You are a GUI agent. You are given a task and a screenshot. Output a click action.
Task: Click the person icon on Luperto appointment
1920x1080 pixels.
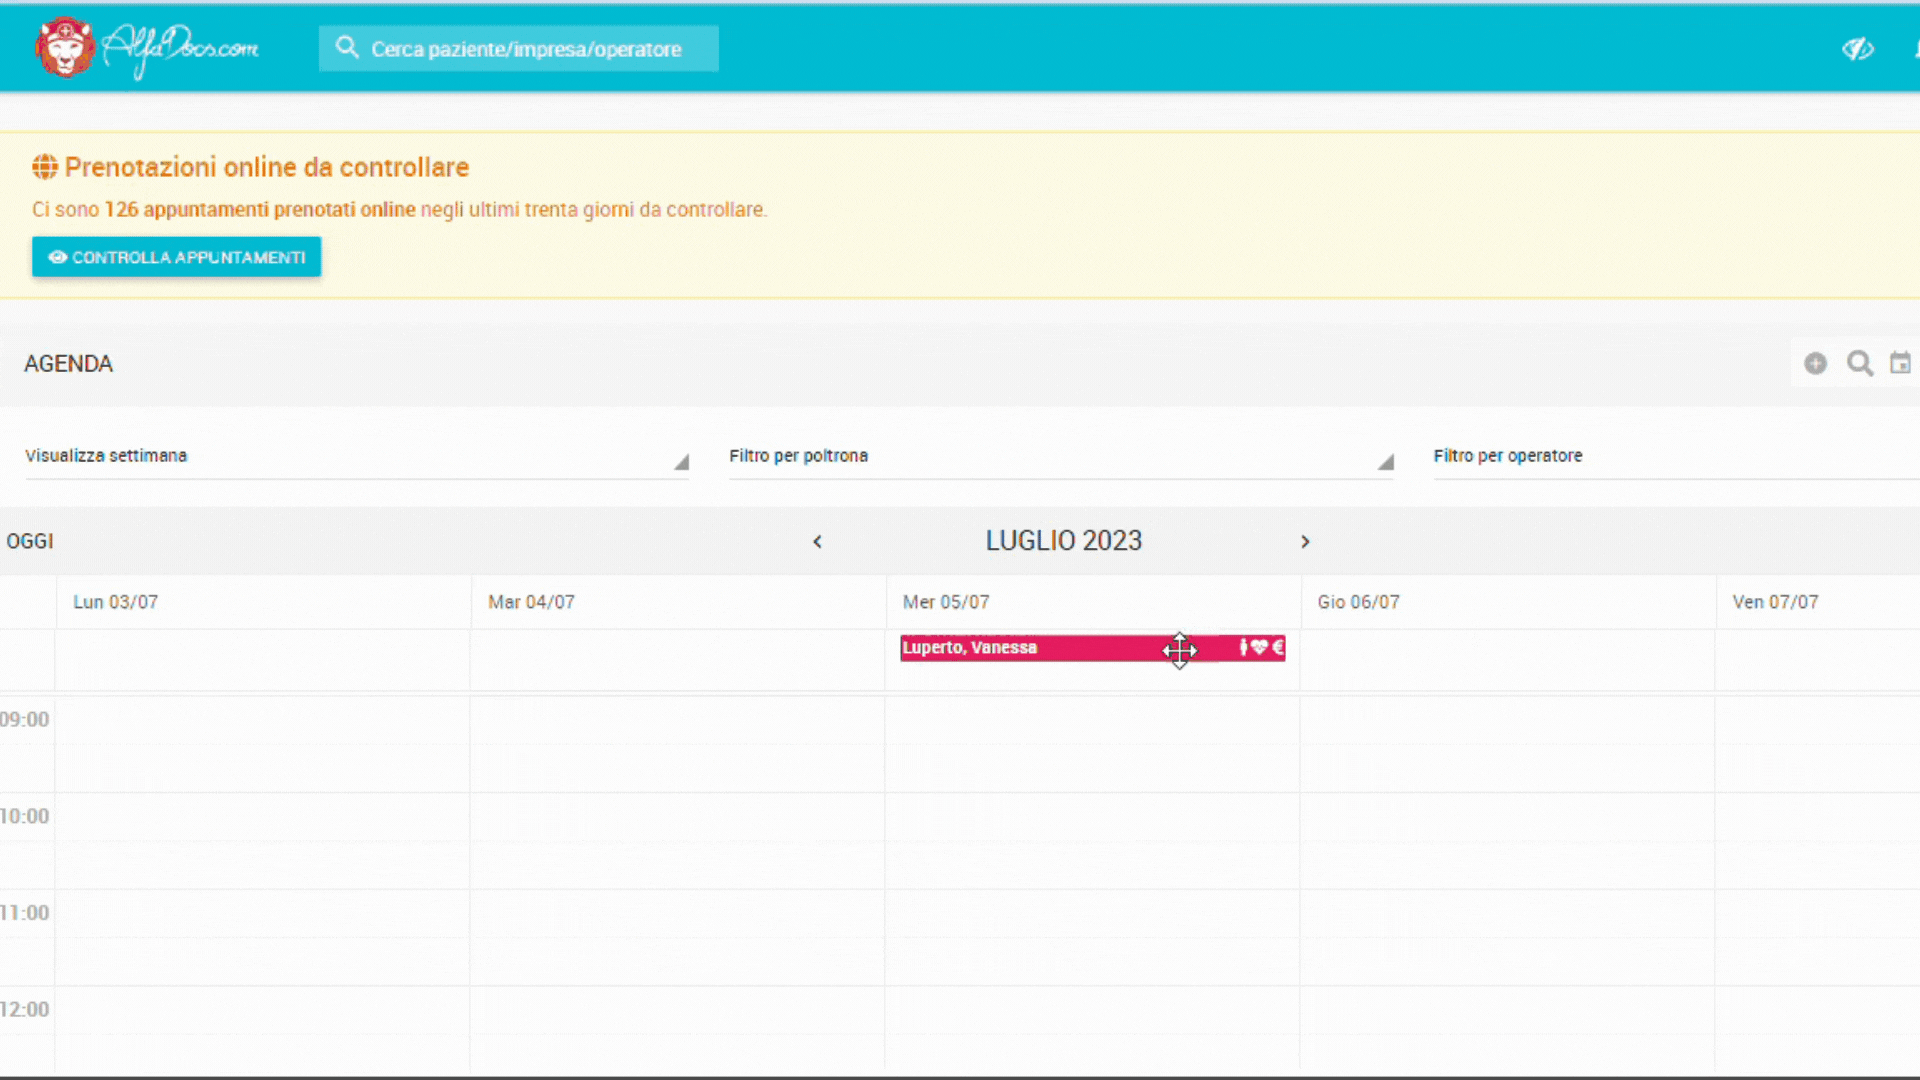(x=1243, y=647)
